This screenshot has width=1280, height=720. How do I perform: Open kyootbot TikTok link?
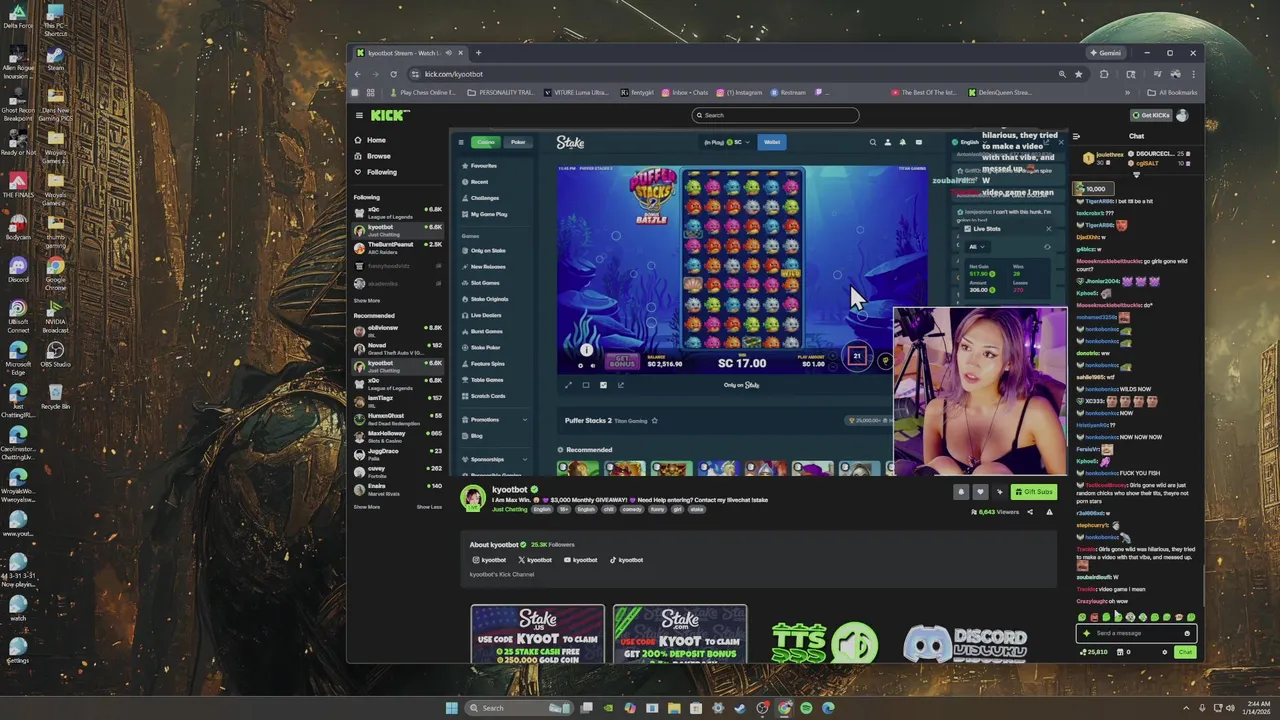pos(626,560)
